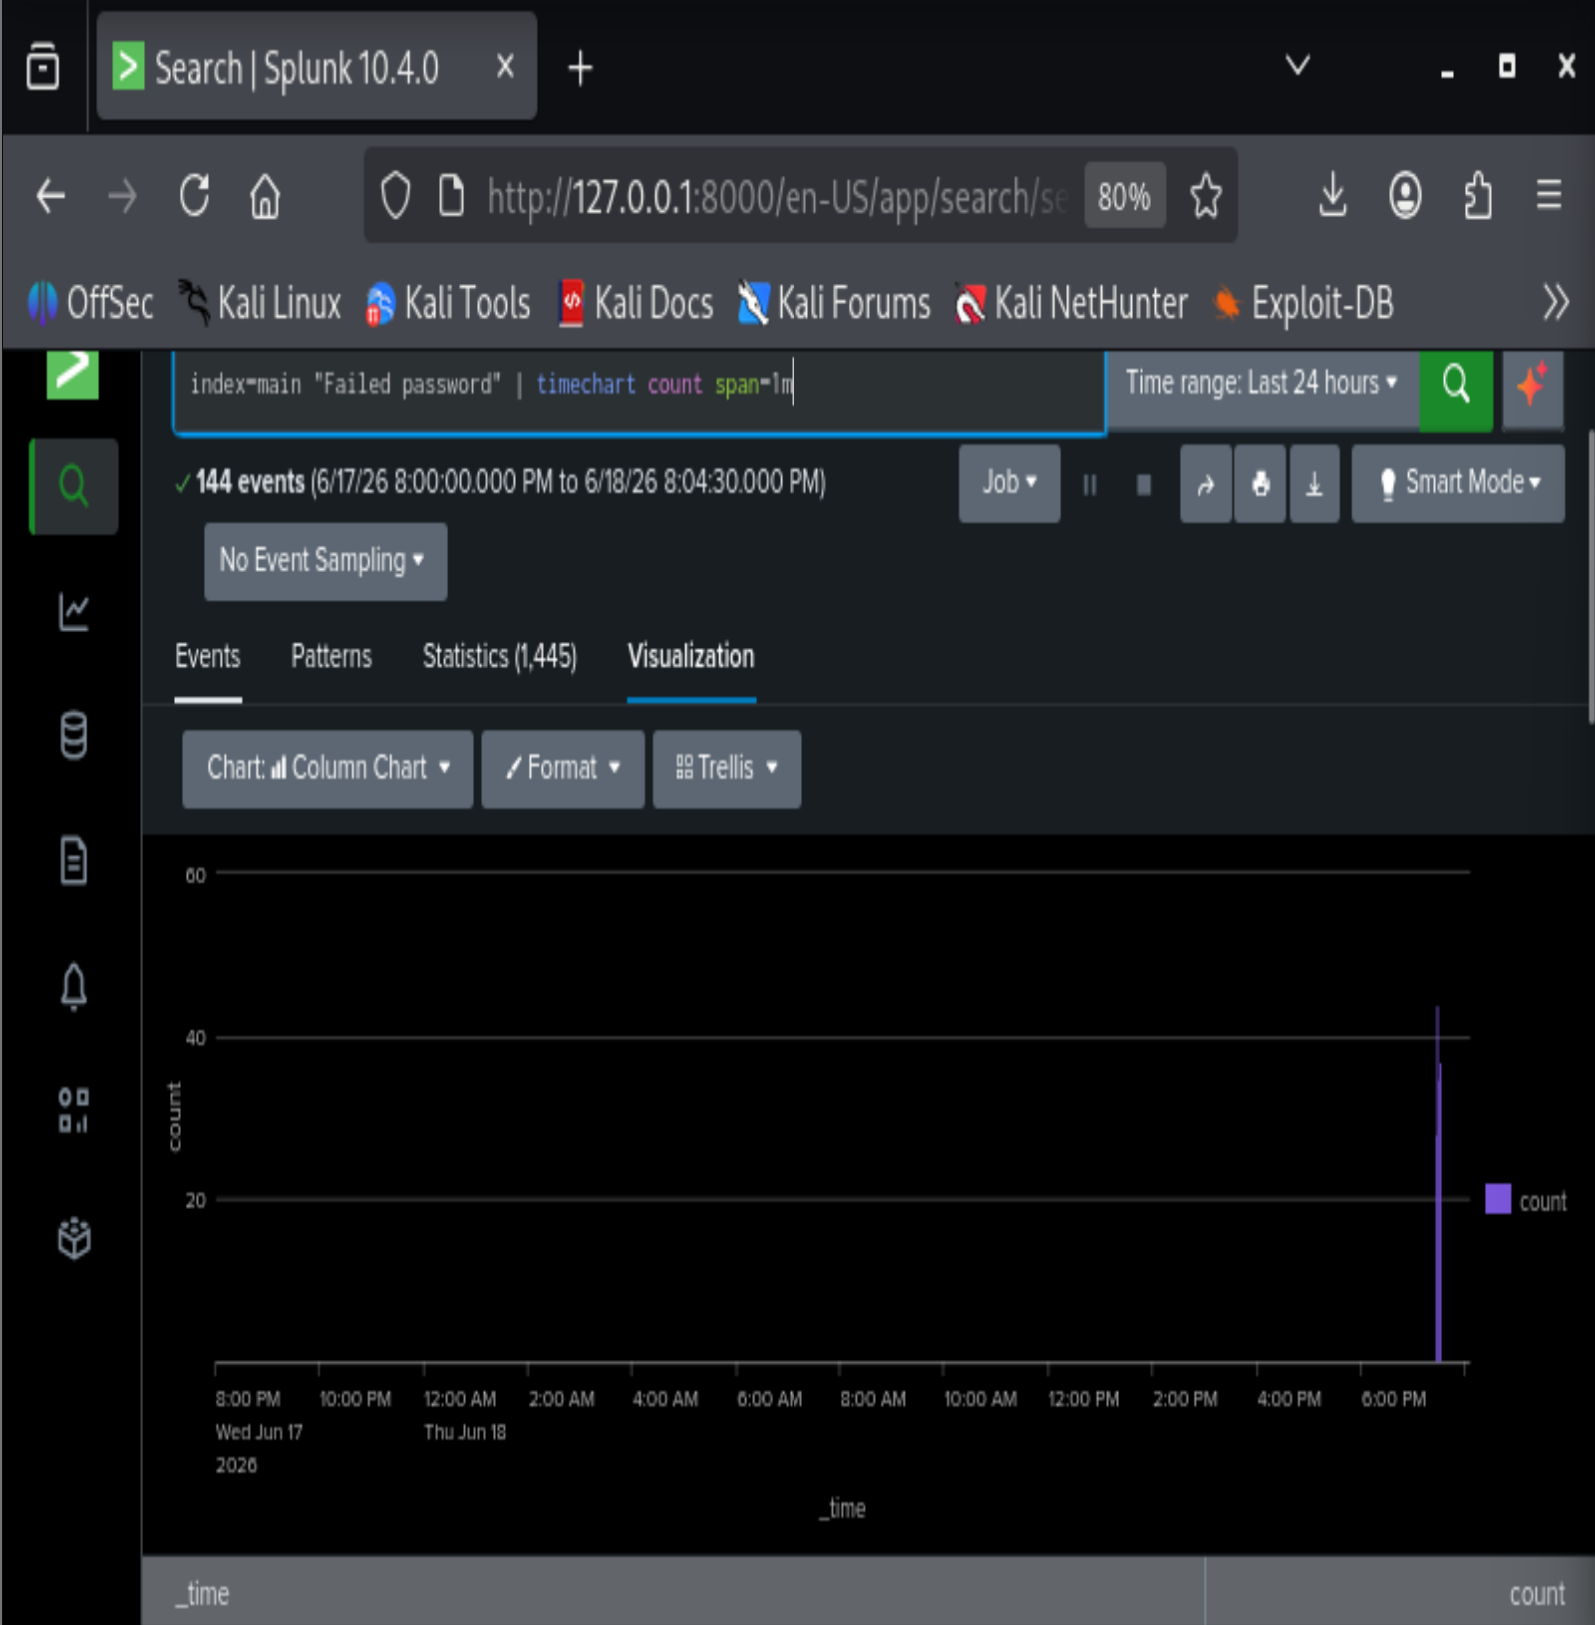Select the Visualization tab
Image resolution: width=1595 pixels, height=1625 pixels.
point(691,657)
